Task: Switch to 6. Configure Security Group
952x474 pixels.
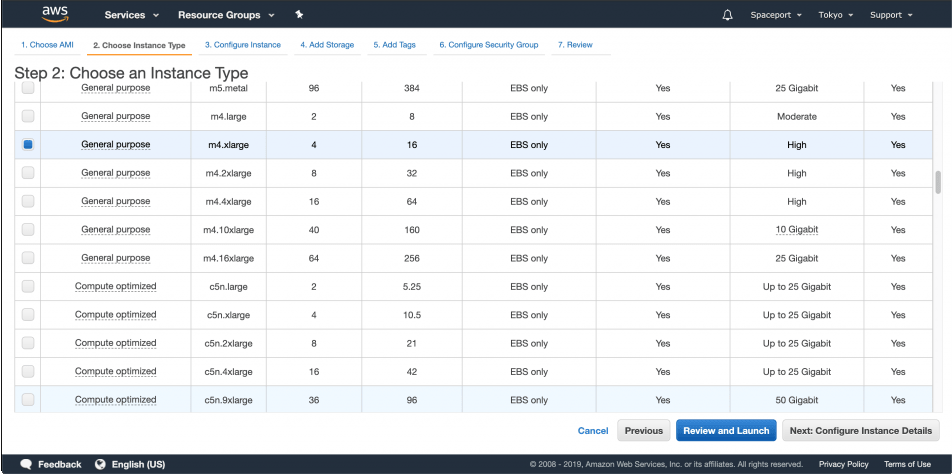Action: 489,45
